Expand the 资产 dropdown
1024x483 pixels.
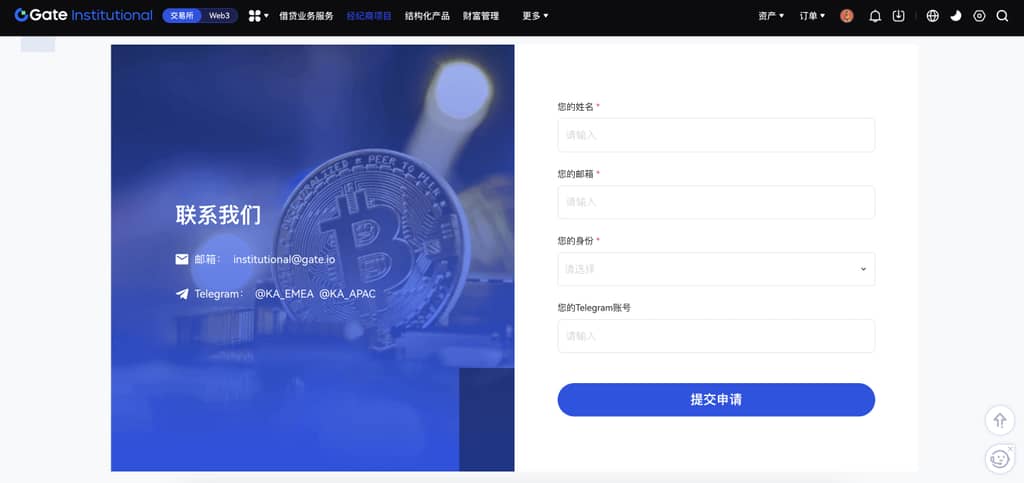pyautogui.click(x=771, y=16)
